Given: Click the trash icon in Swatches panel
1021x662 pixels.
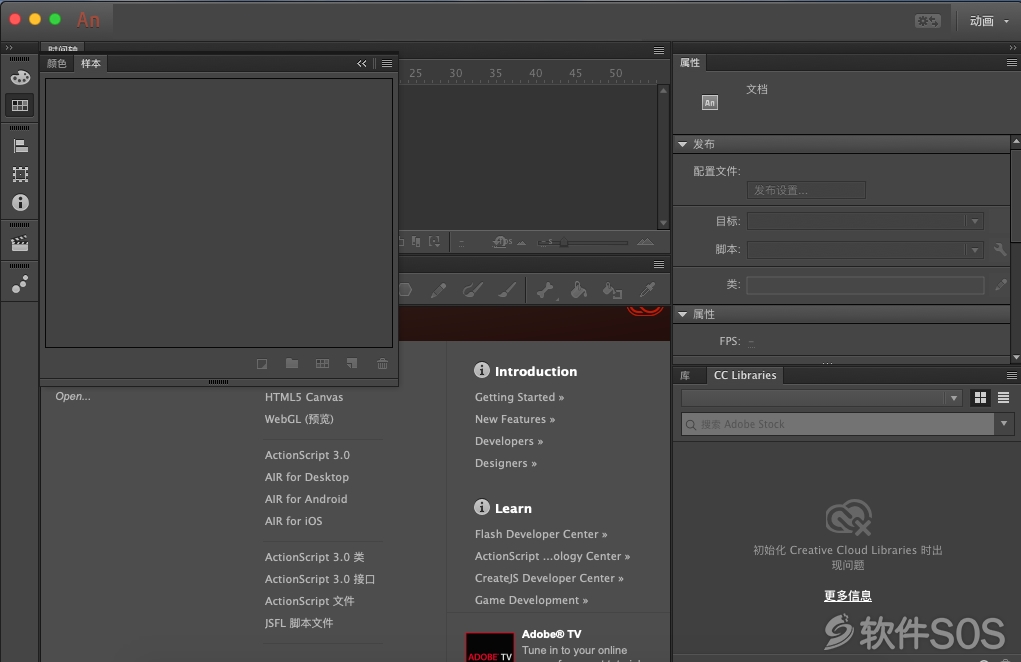Looking at the screenshot, I should [x=382, y=363].
